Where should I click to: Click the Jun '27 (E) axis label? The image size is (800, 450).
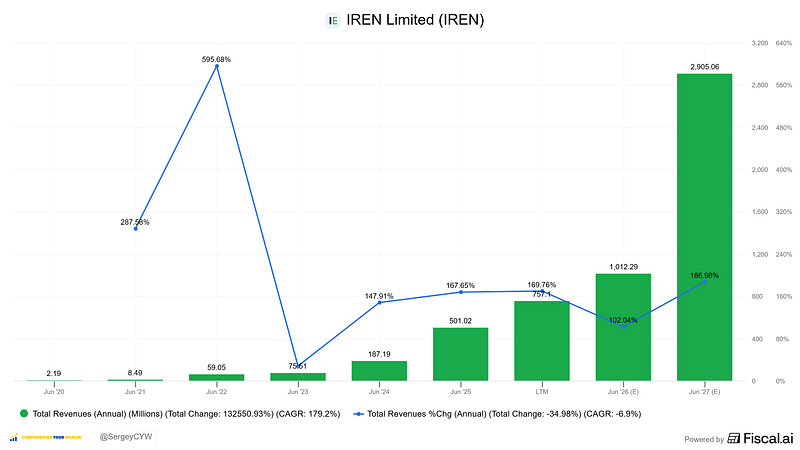(705, 392)
